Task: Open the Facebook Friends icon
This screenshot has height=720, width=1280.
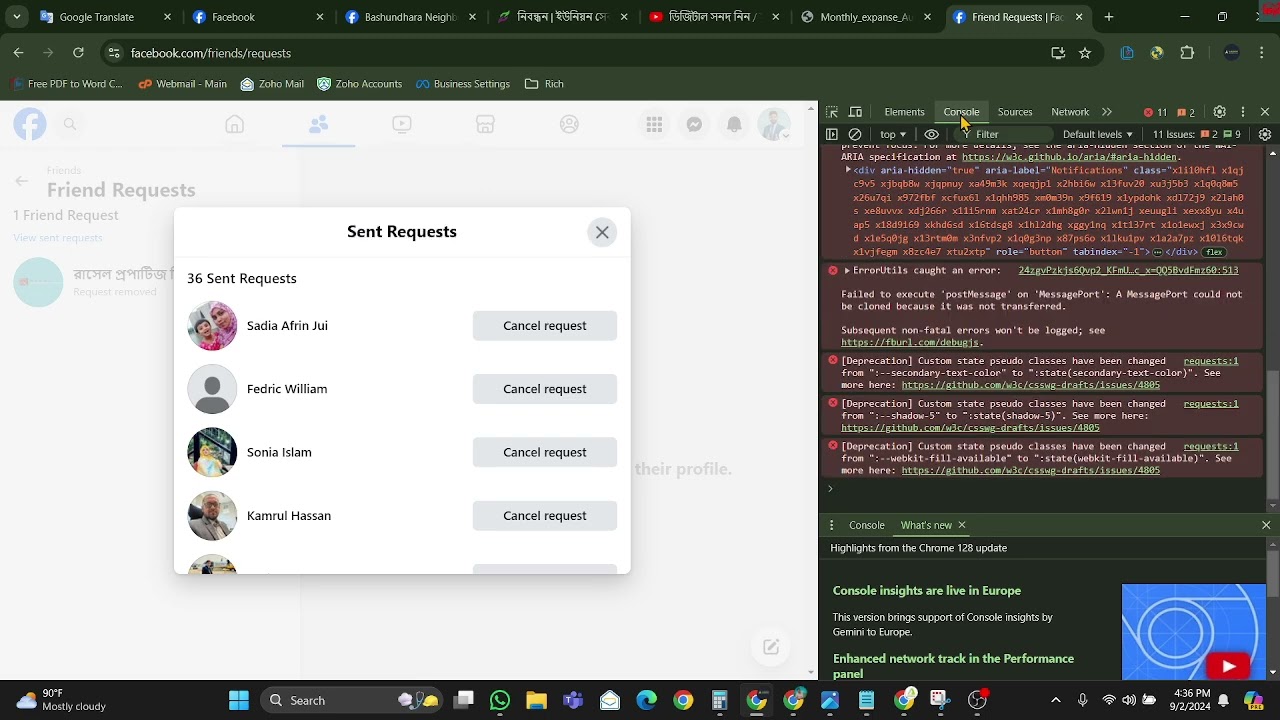Action: (x=318, y=124)
